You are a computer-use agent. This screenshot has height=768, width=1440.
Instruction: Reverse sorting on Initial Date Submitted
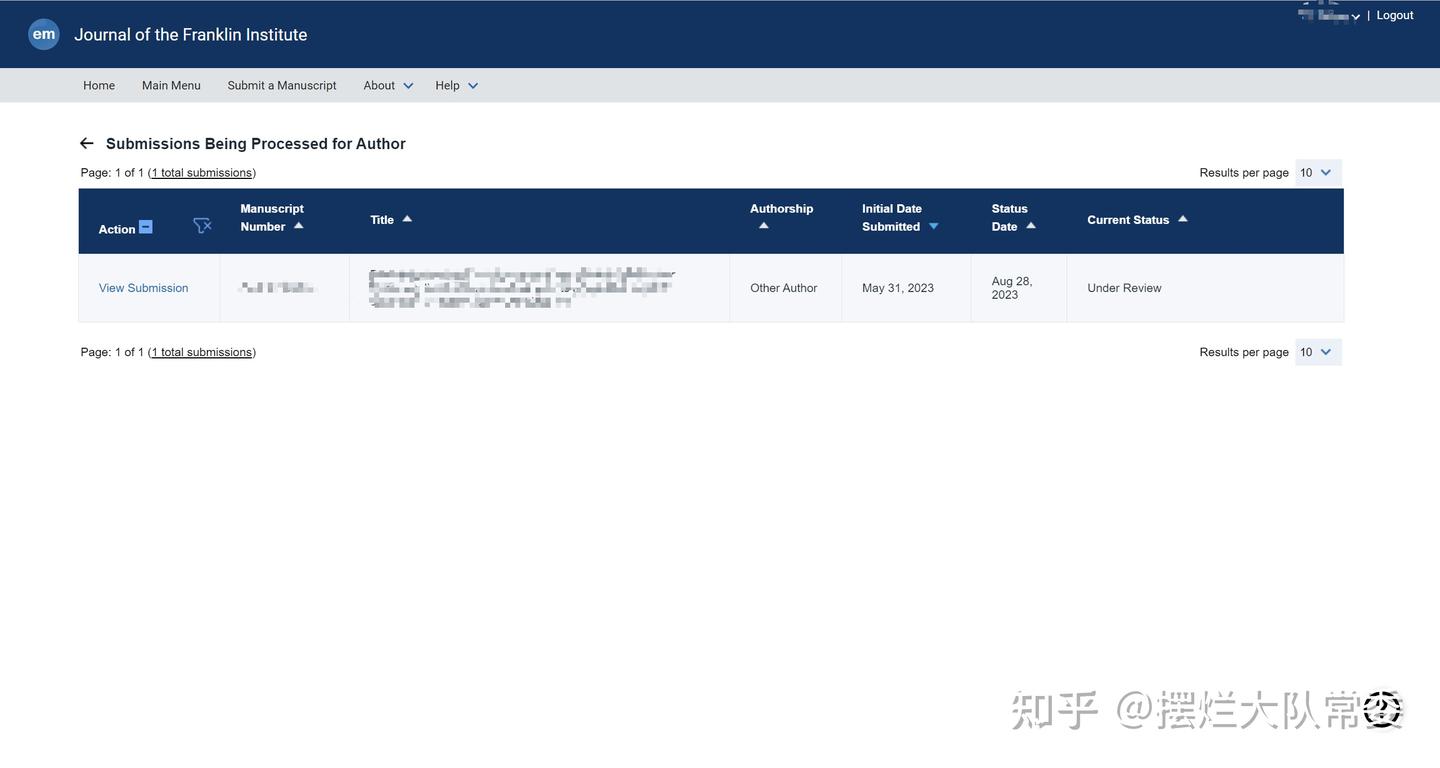point(932,226)
